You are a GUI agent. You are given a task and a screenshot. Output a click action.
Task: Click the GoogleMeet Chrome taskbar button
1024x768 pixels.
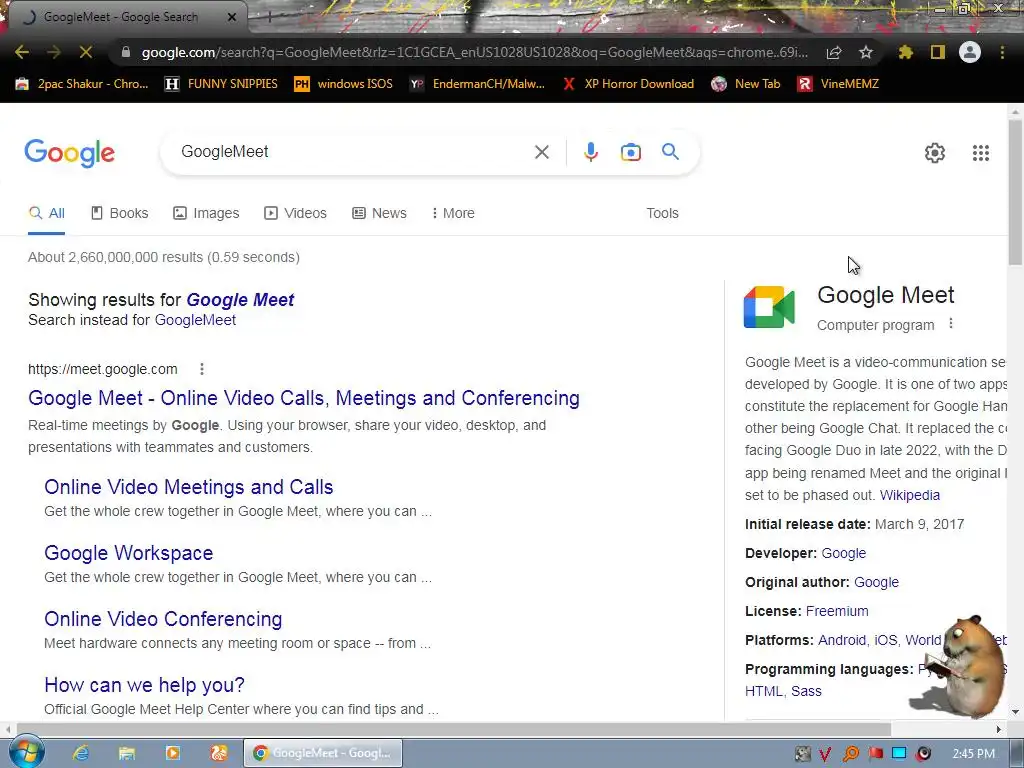[323, 753]
